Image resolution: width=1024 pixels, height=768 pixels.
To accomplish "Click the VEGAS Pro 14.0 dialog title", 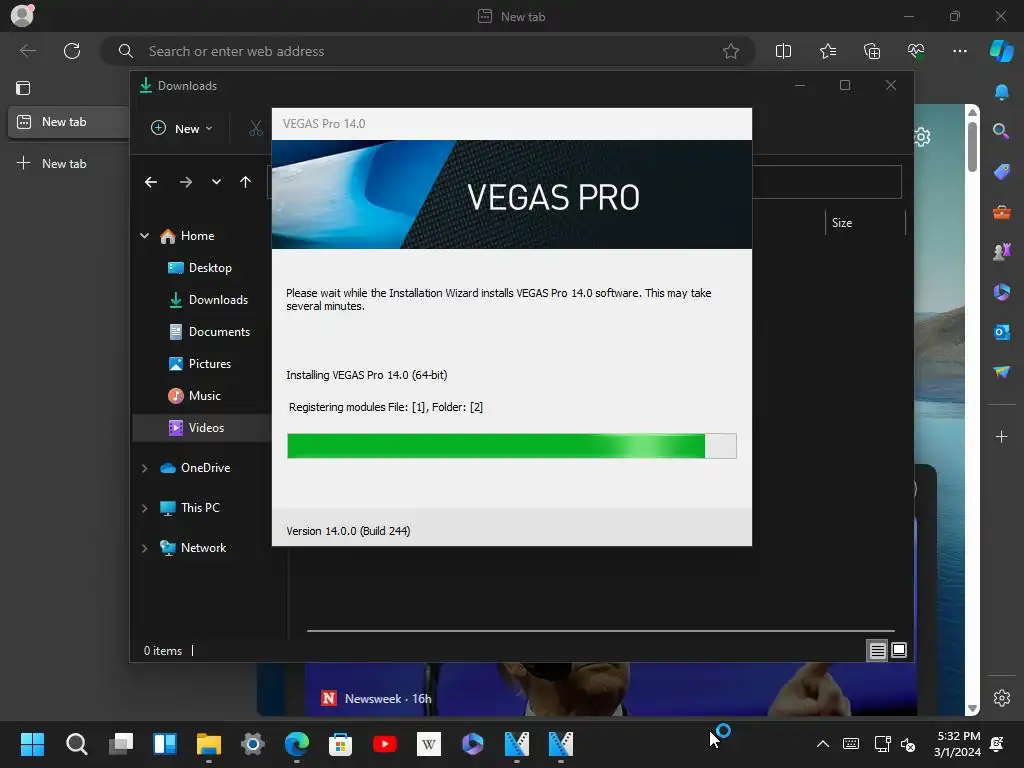I will (x=324, y=124).
